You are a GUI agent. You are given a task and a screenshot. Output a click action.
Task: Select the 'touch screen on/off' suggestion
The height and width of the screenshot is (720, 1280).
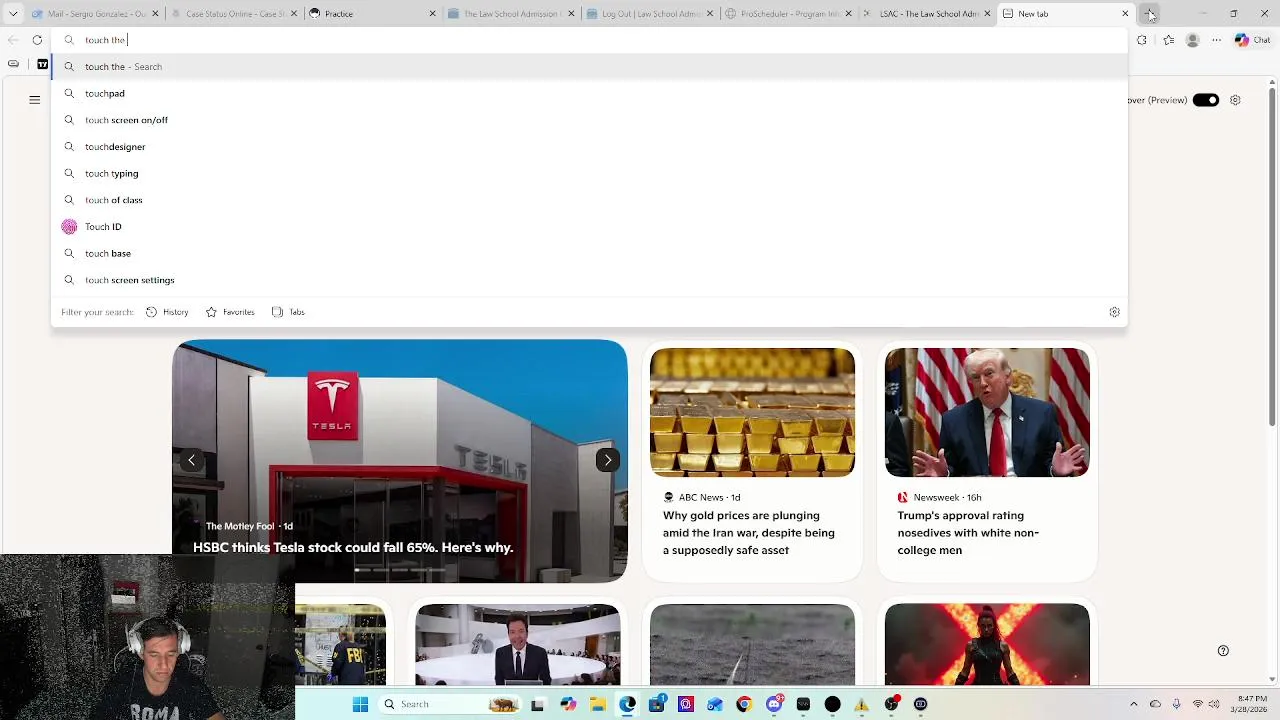pyautogui.click(x=589, y=120)
